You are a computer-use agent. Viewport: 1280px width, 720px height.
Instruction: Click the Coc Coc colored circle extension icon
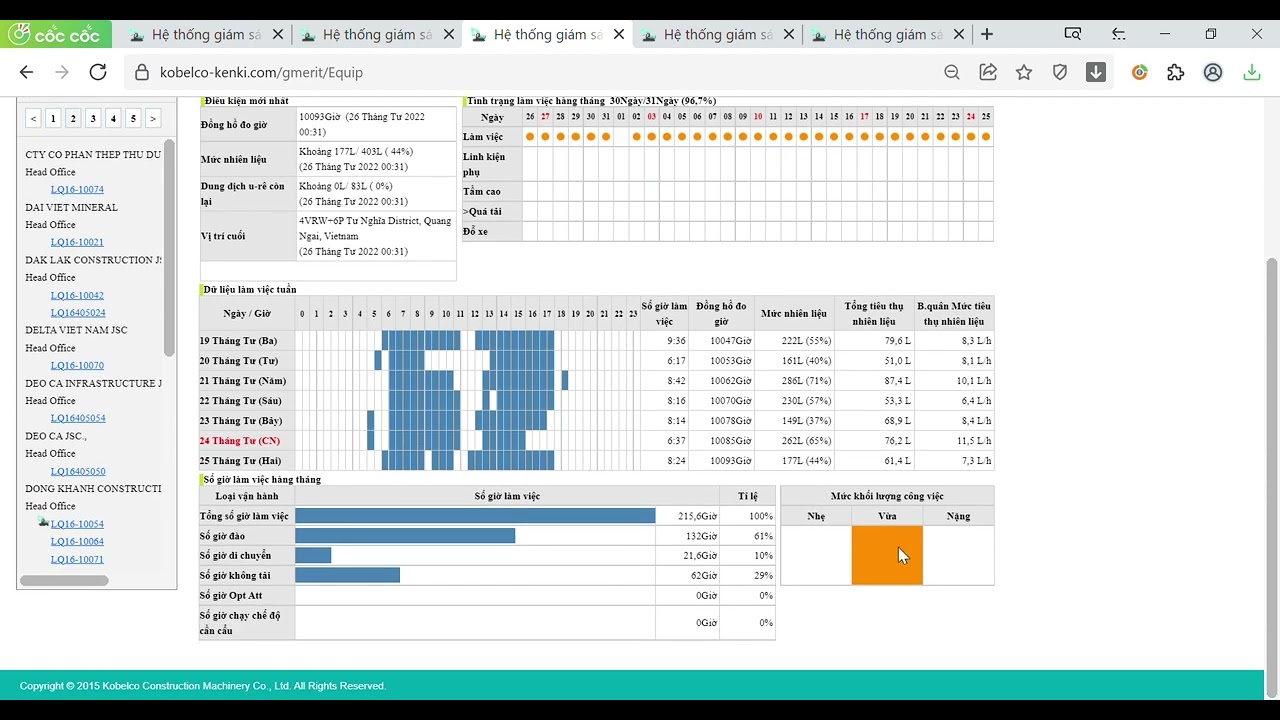(1139, 72)
